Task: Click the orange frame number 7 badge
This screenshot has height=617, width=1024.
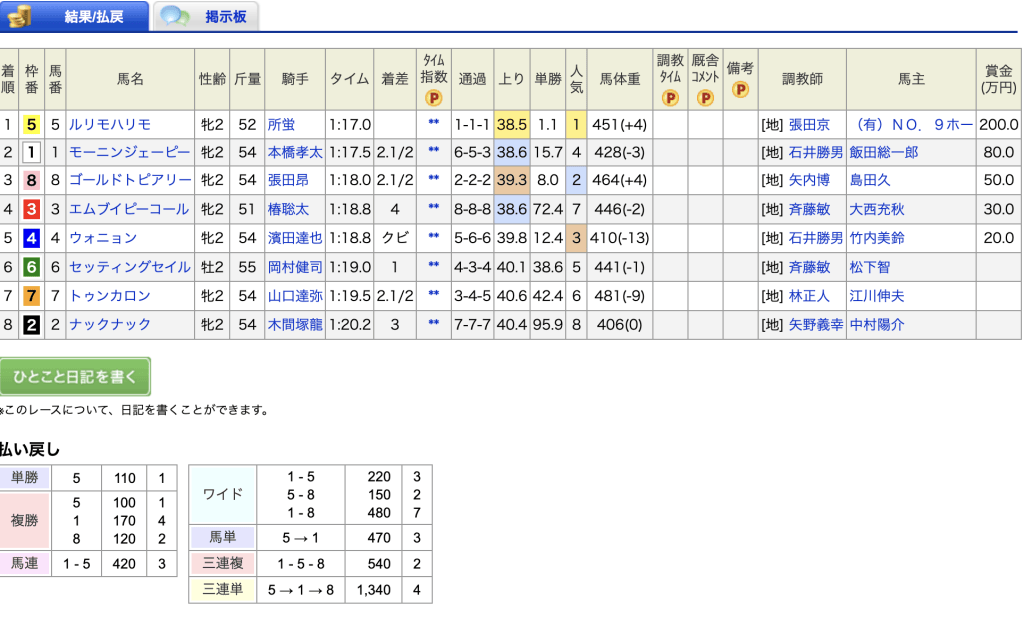Action: 31,296
